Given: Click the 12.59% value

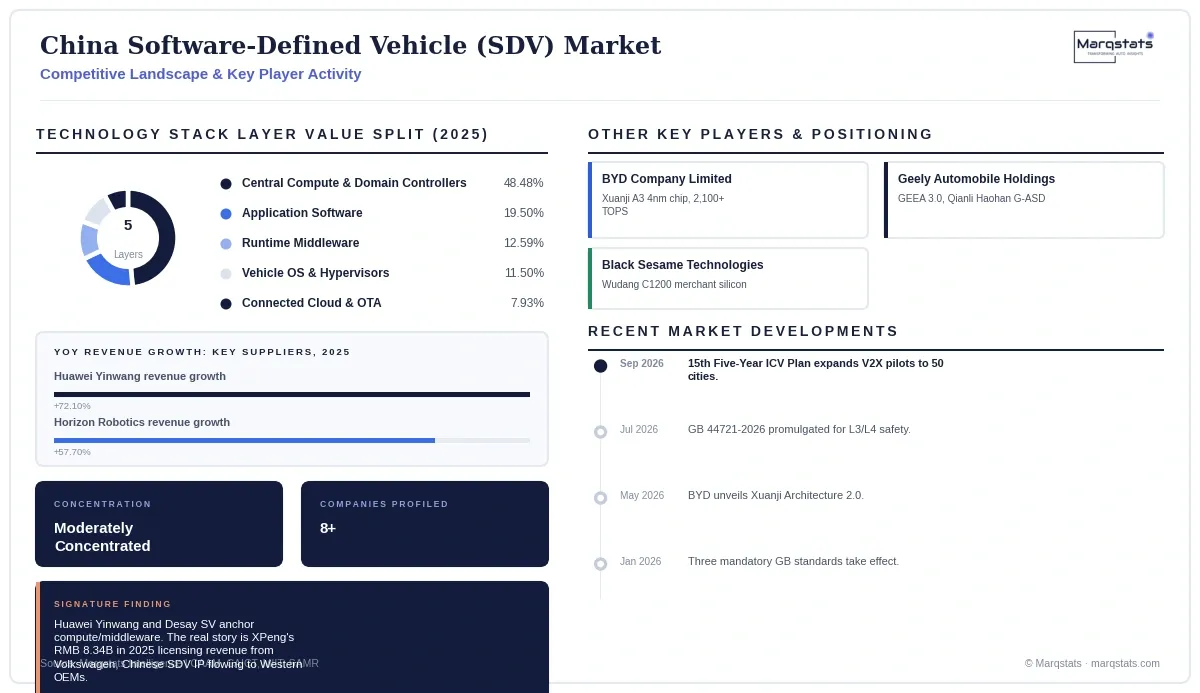Looking at the screenshot, I should [524, 243].
